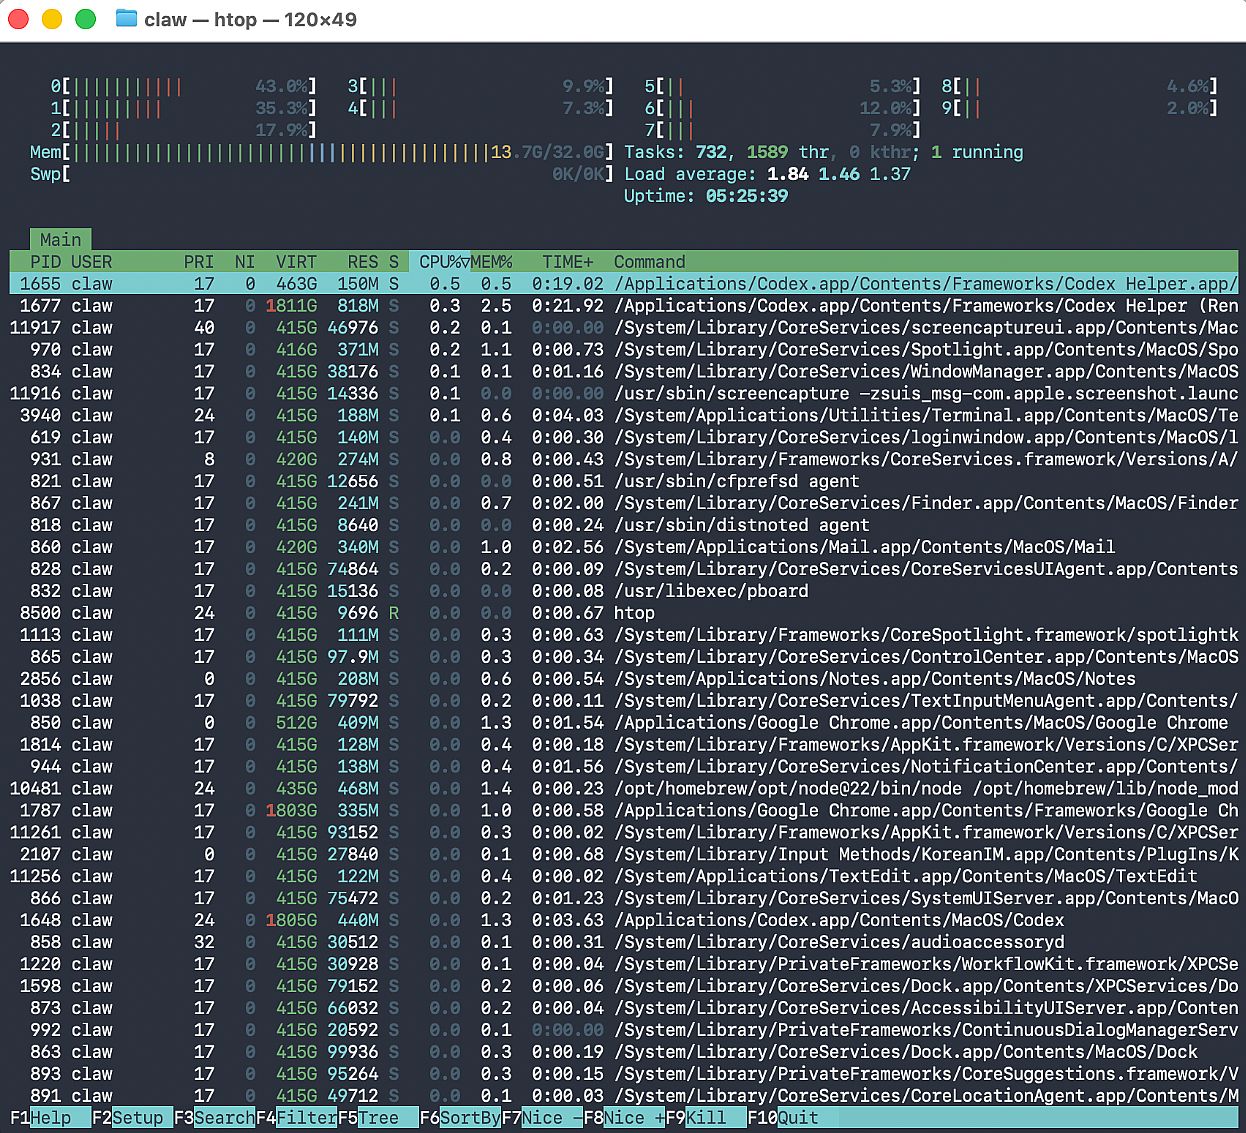This screenshot has height=1133, width=1246.
Task: Select the htop process row
Action: (x=624, y=613)
